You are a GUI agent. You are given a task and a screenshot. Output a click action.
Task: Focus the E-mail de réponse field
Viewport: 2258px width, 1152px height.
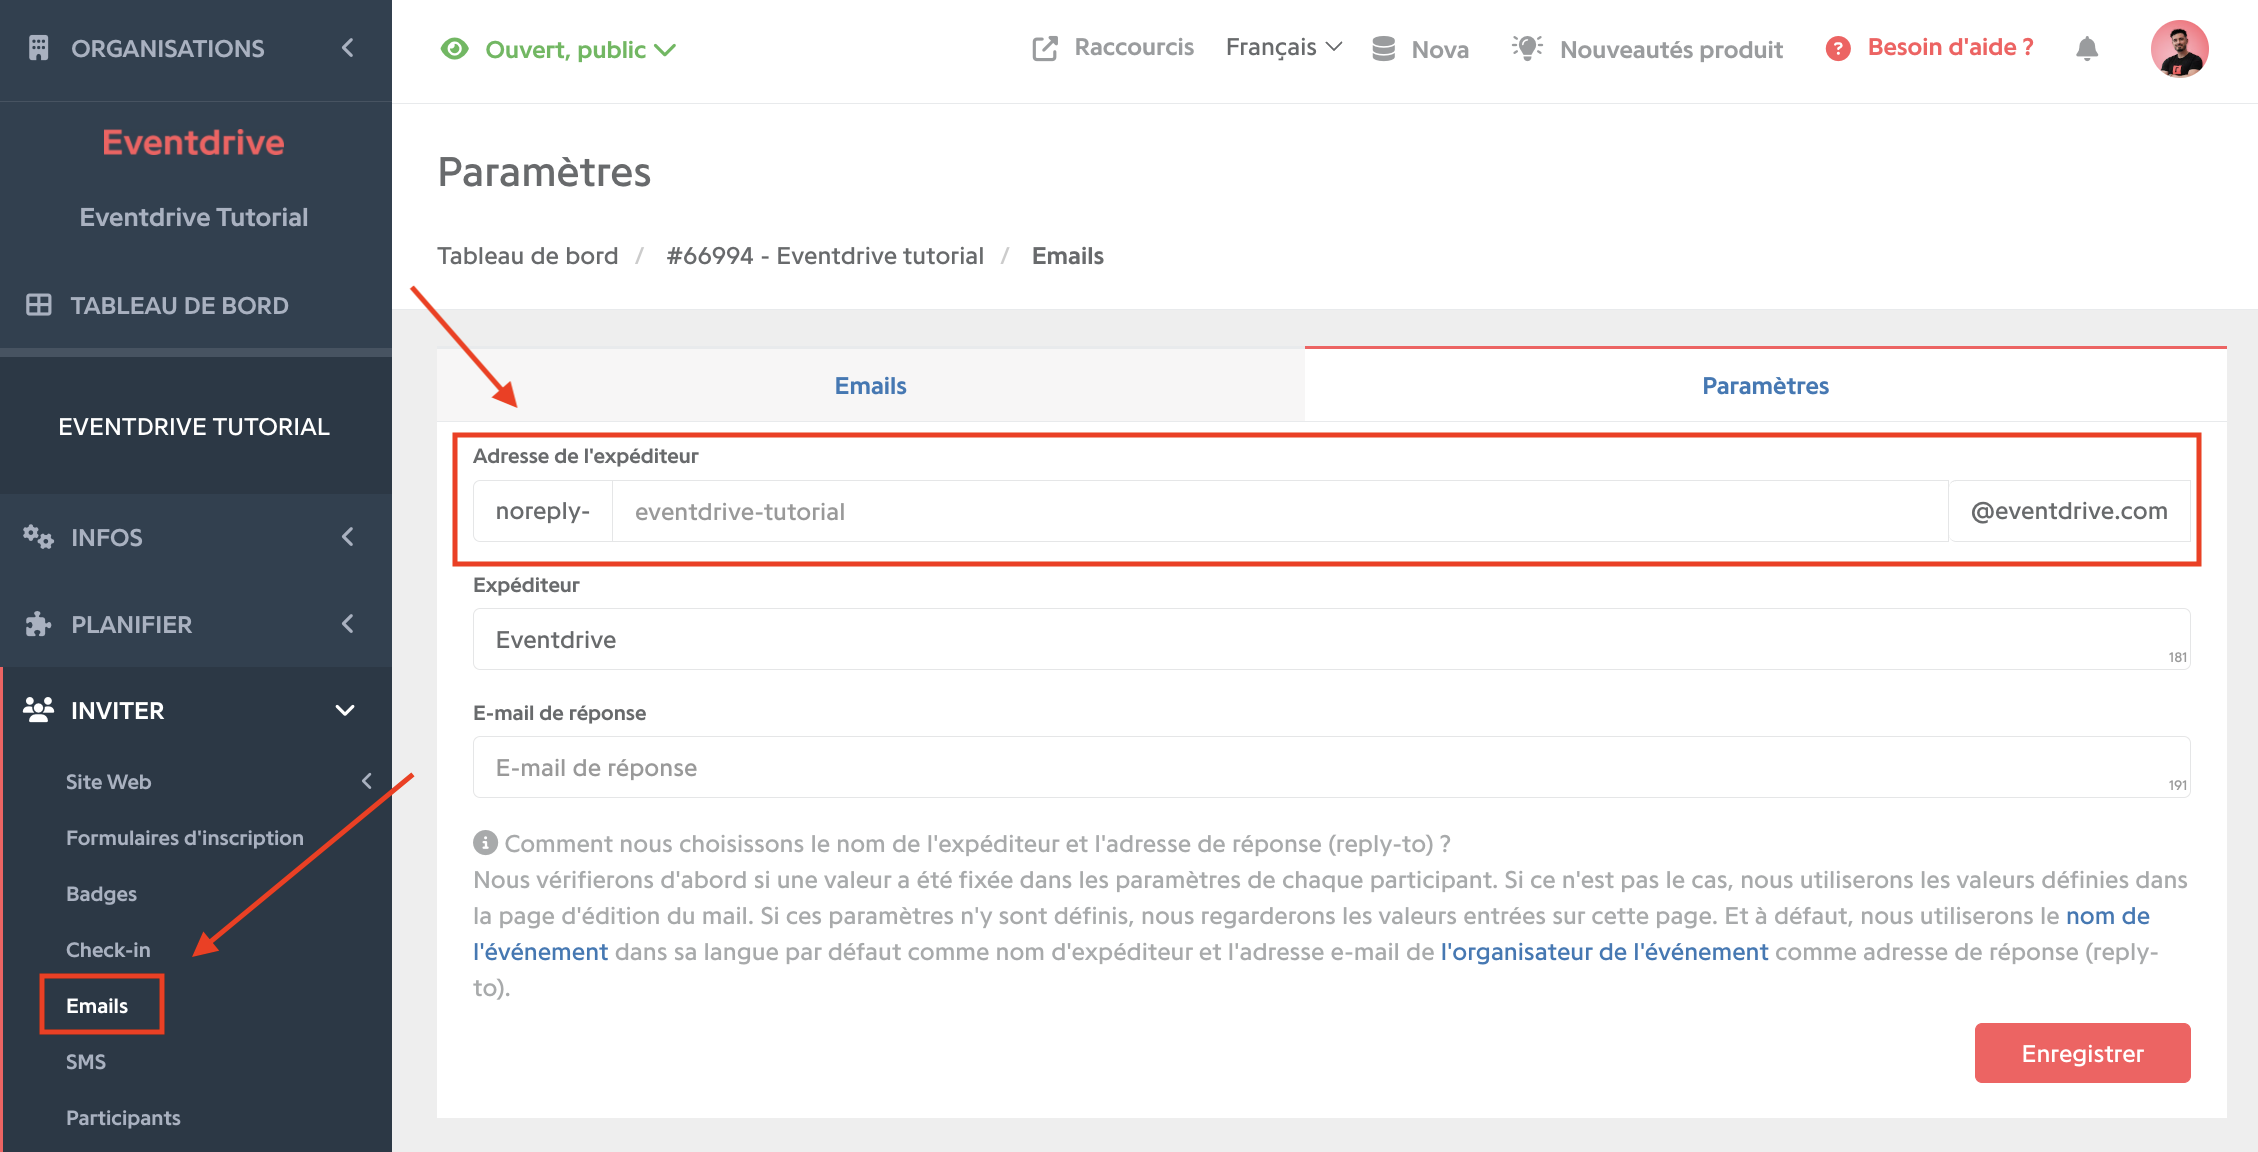pyautogui.click(x=1332, y=767)
